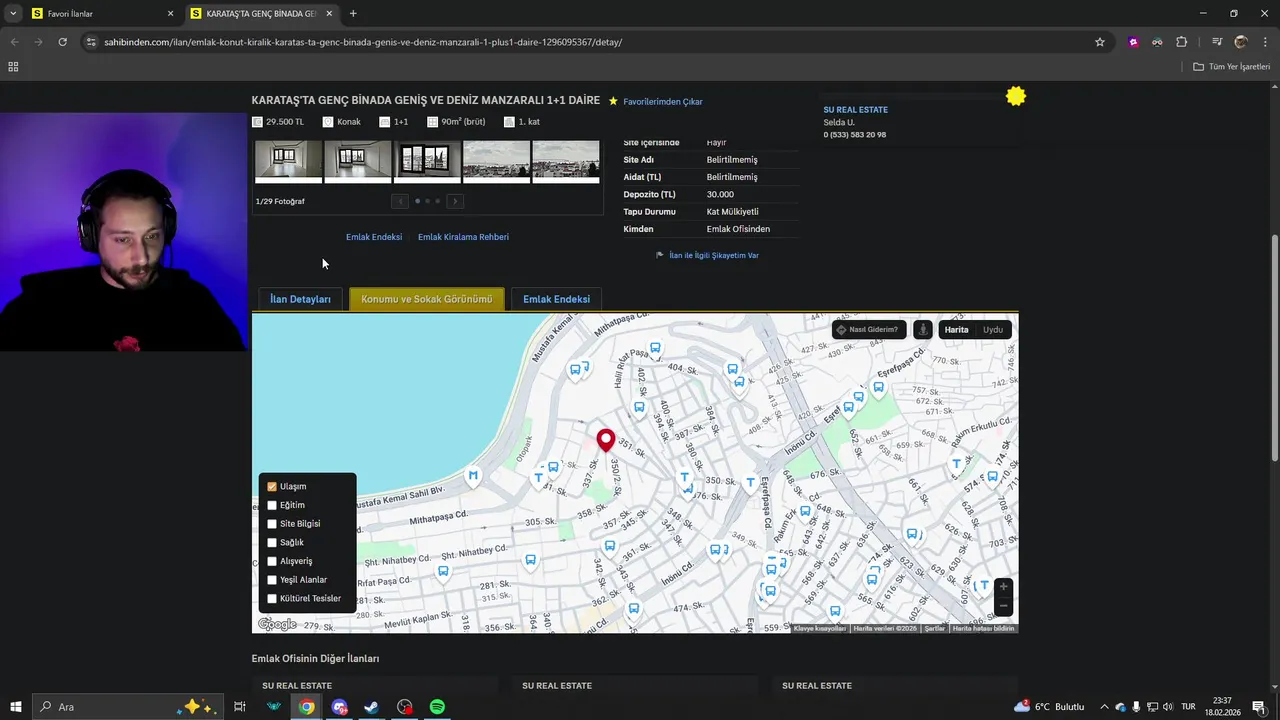
Task: Go to previous photo thumbnails page
Action: pyautogui.click(x=400, y=201)
